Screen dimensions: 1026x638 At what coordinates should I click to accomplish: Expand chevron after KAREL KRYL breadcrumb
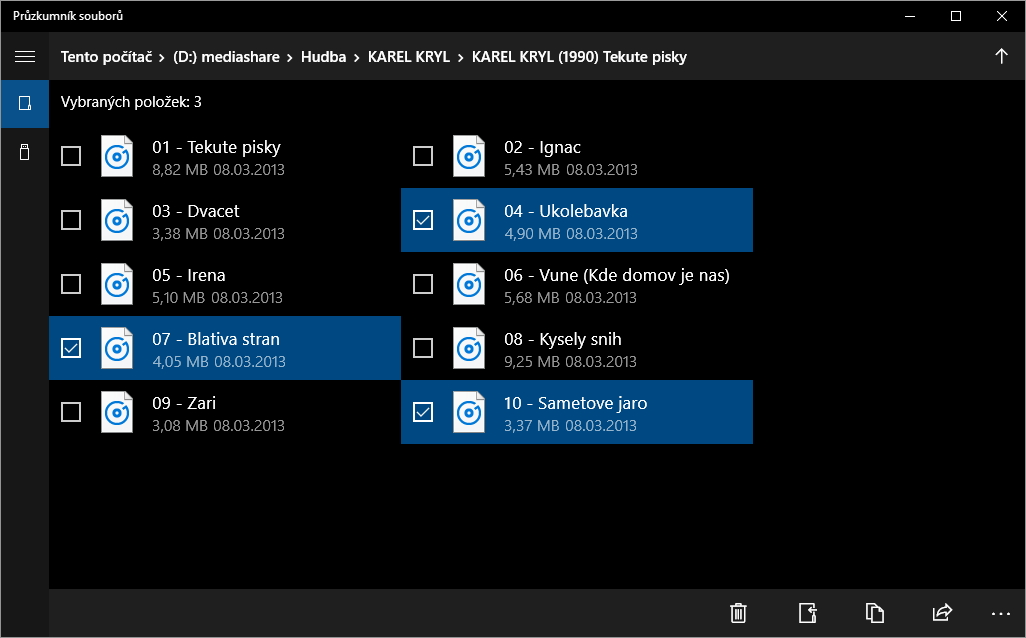pos(461,58)
